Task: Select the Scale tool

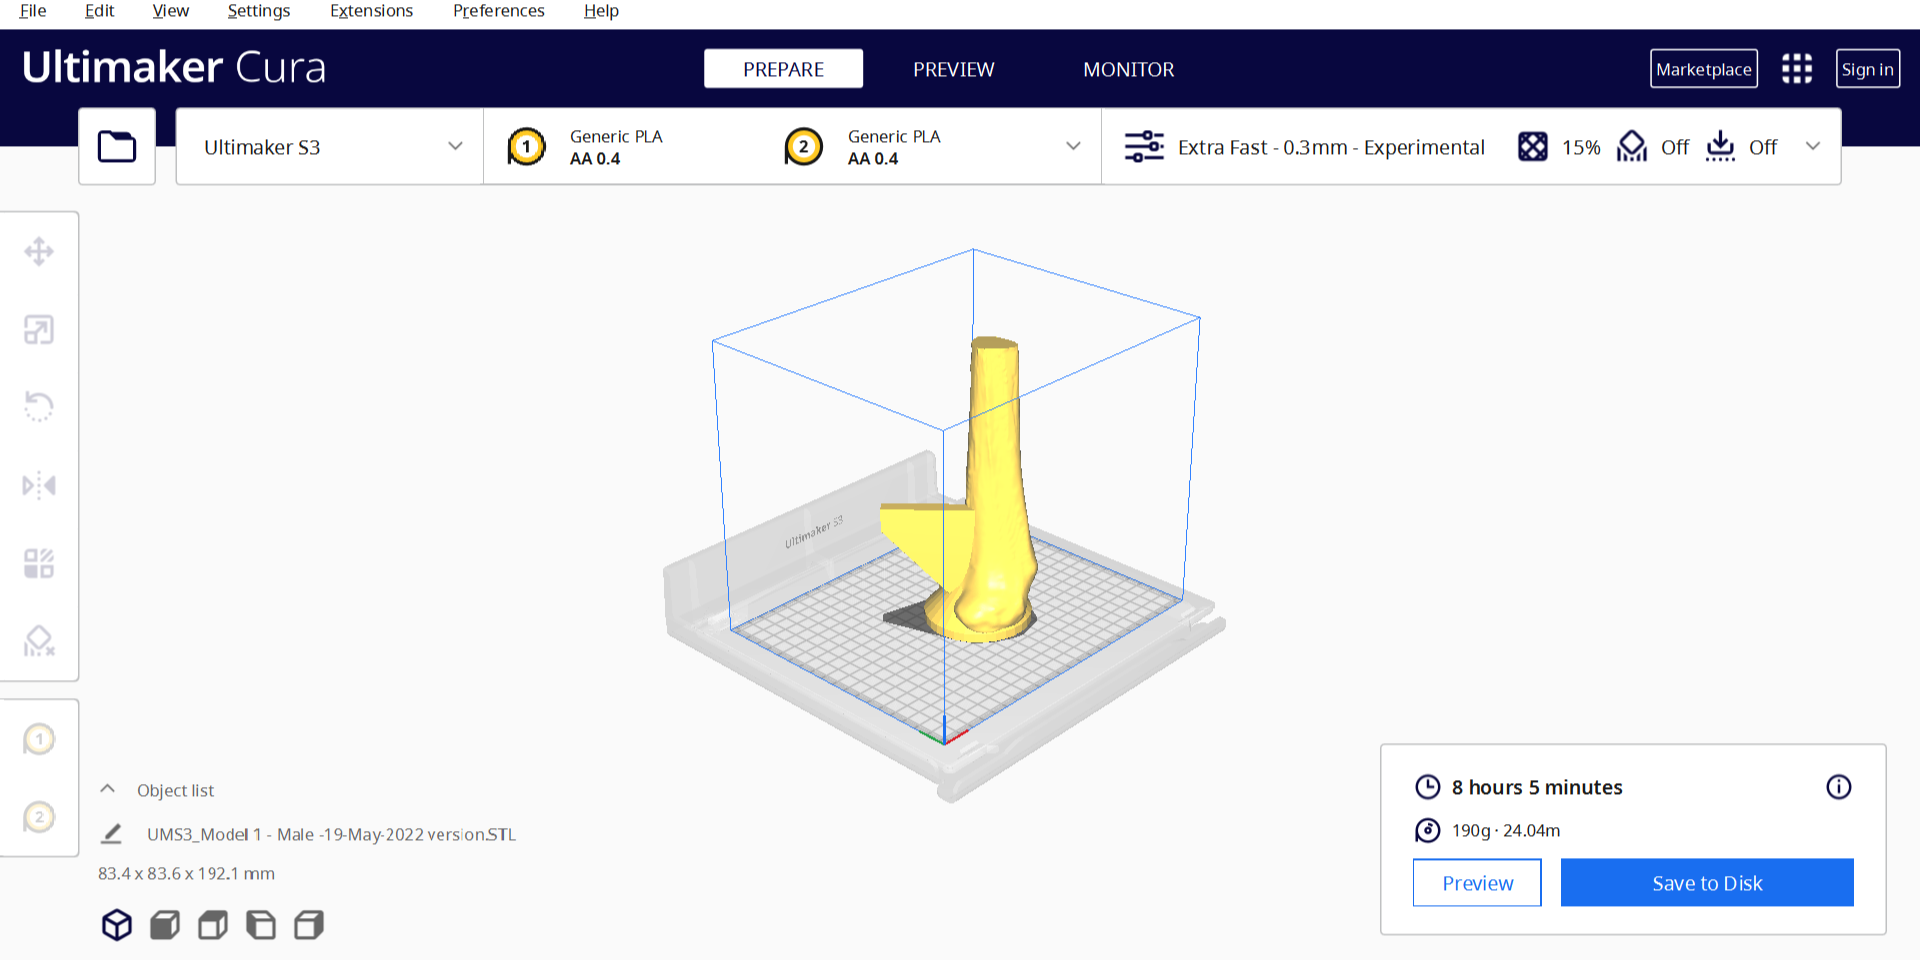Action: tap(39, 329)
